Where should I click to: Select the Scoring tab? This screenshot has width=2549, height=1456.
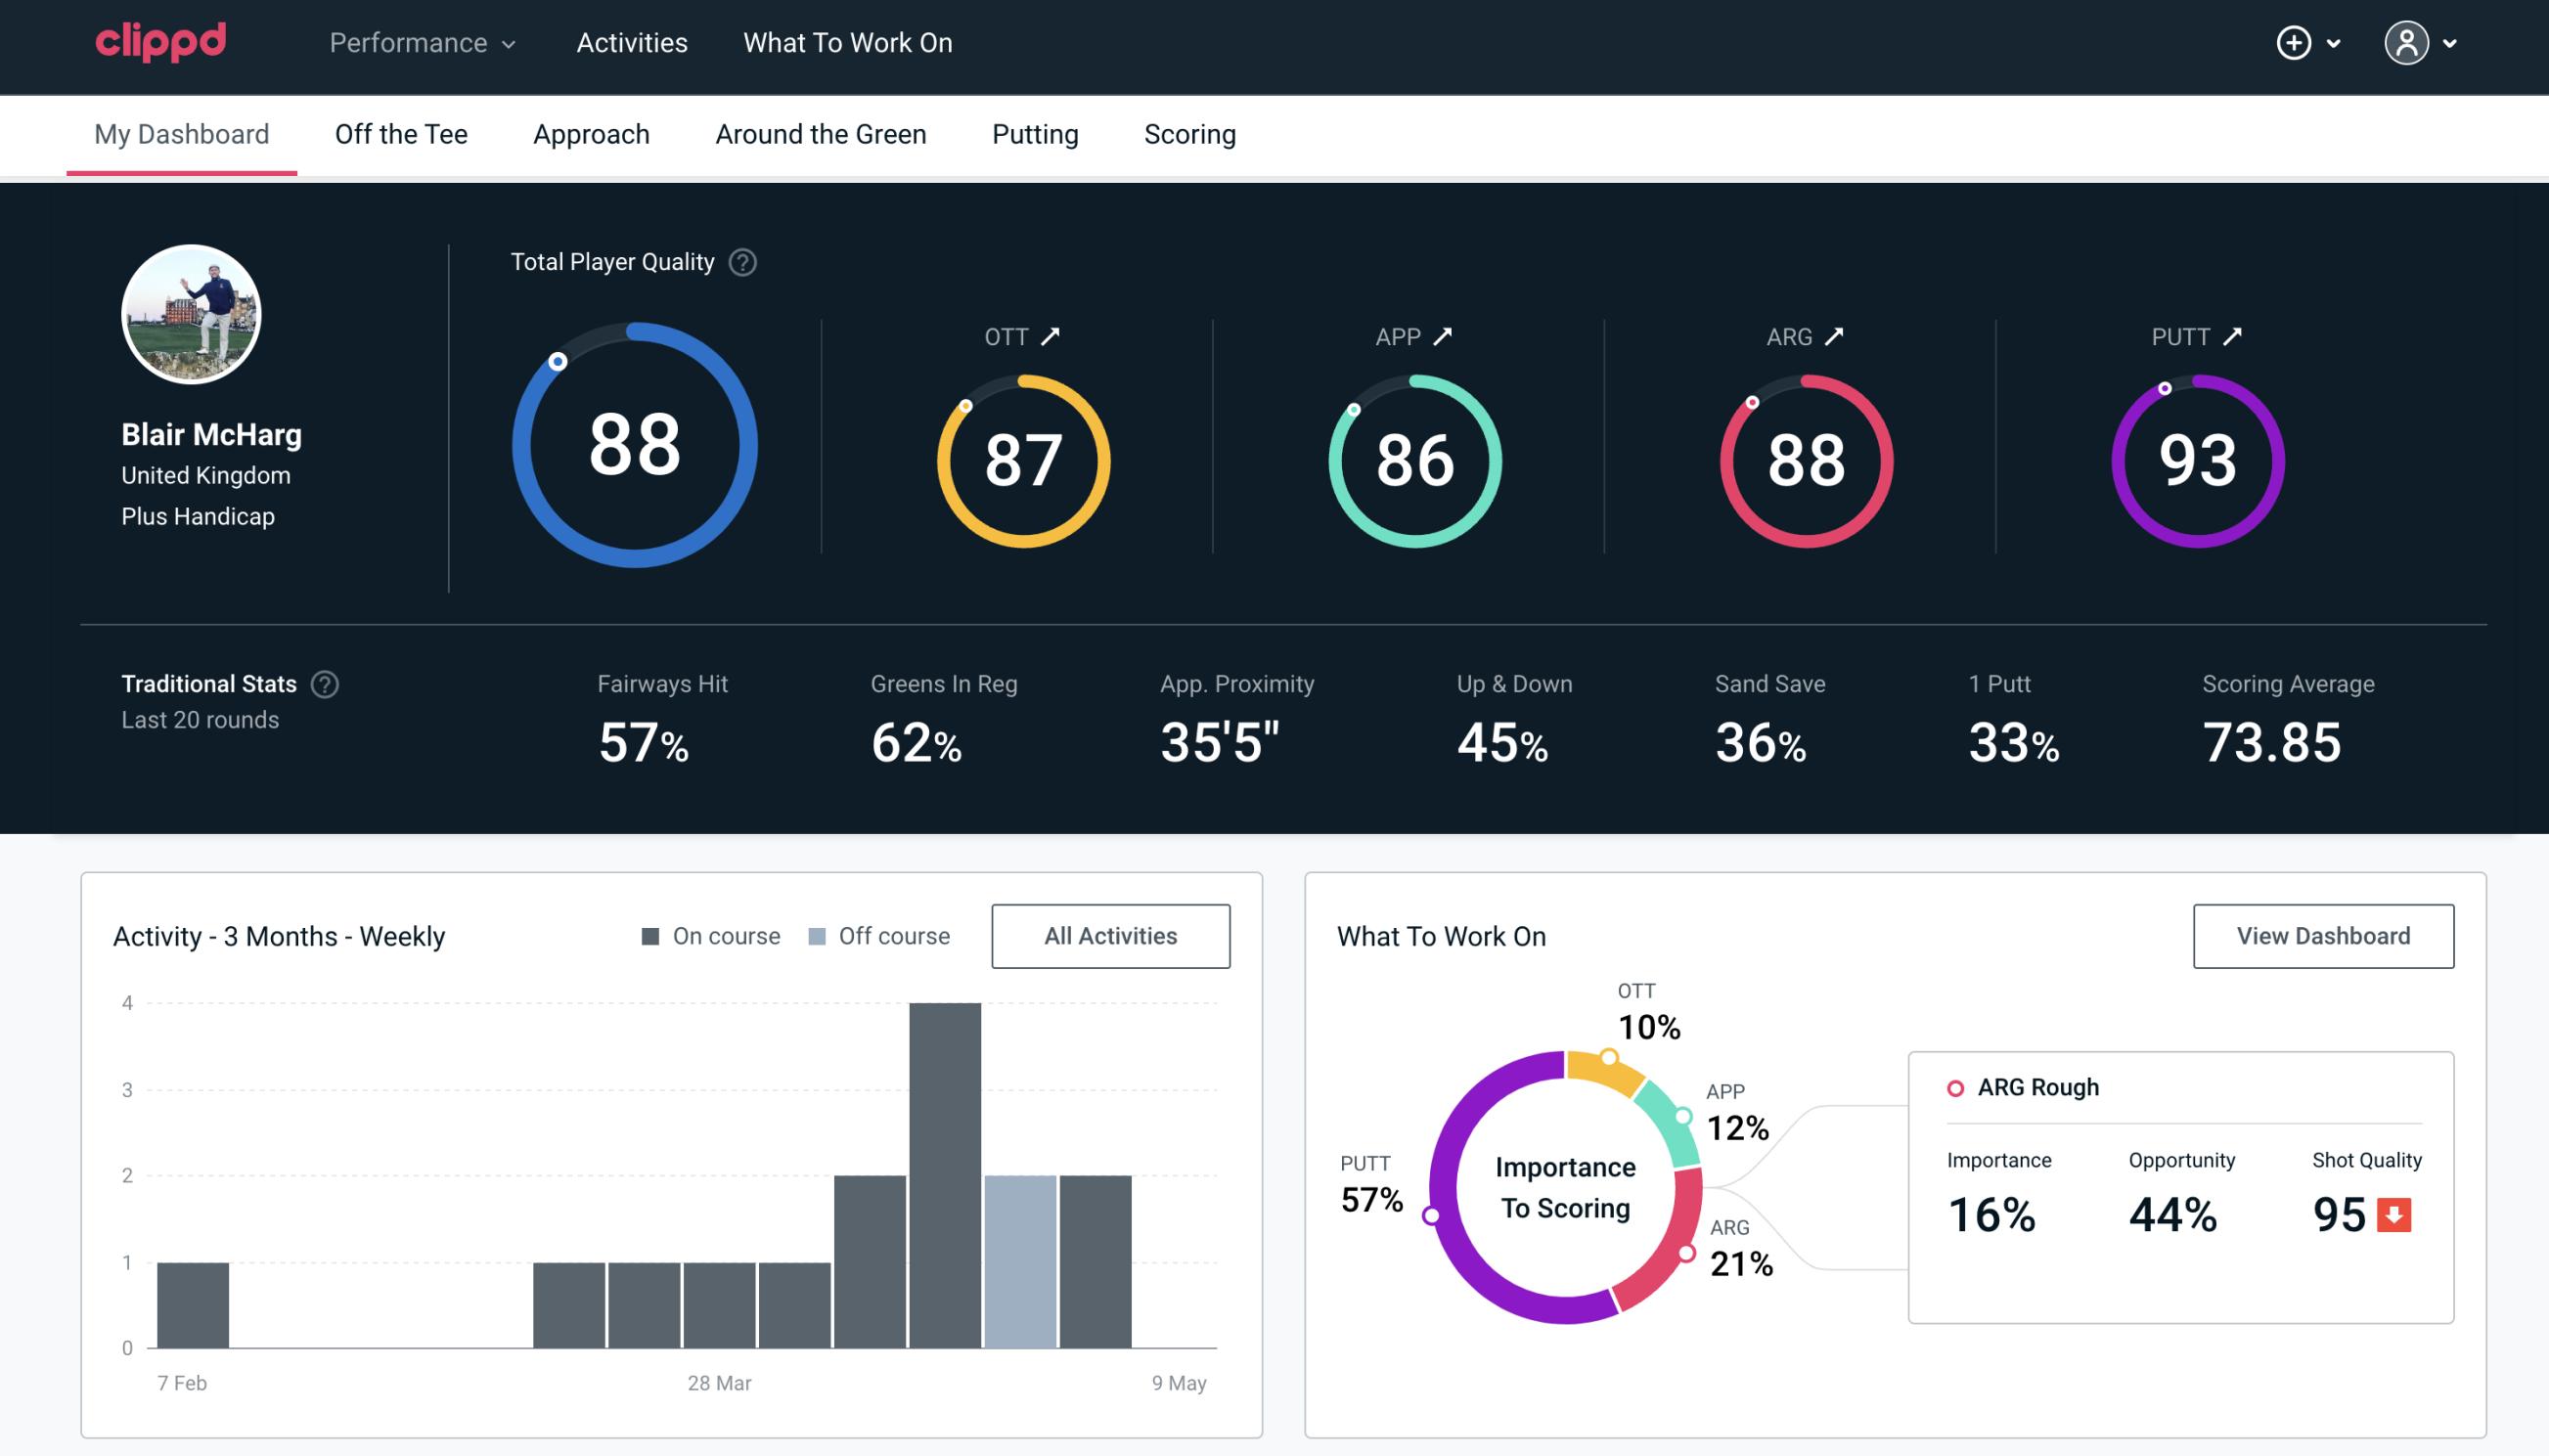click(1190, 133)
